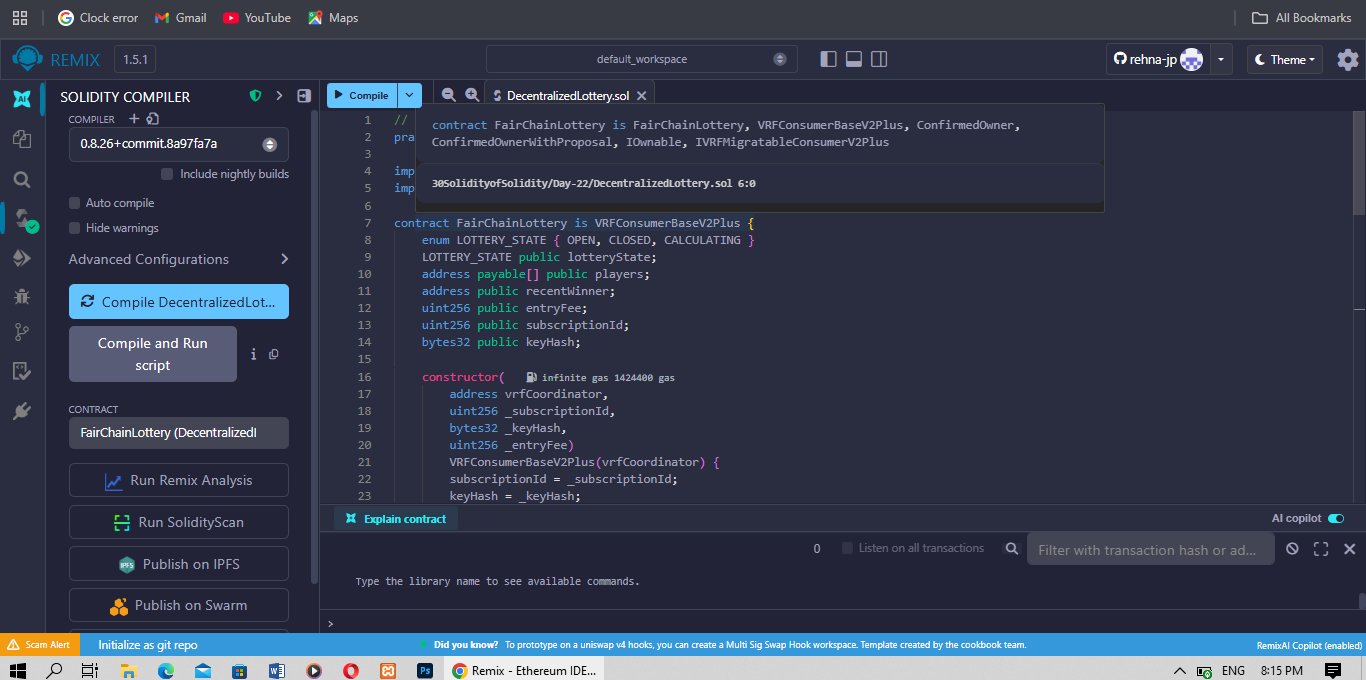
Task: Open Remix settings gear icon
Action: click(x=1348, y=60)
